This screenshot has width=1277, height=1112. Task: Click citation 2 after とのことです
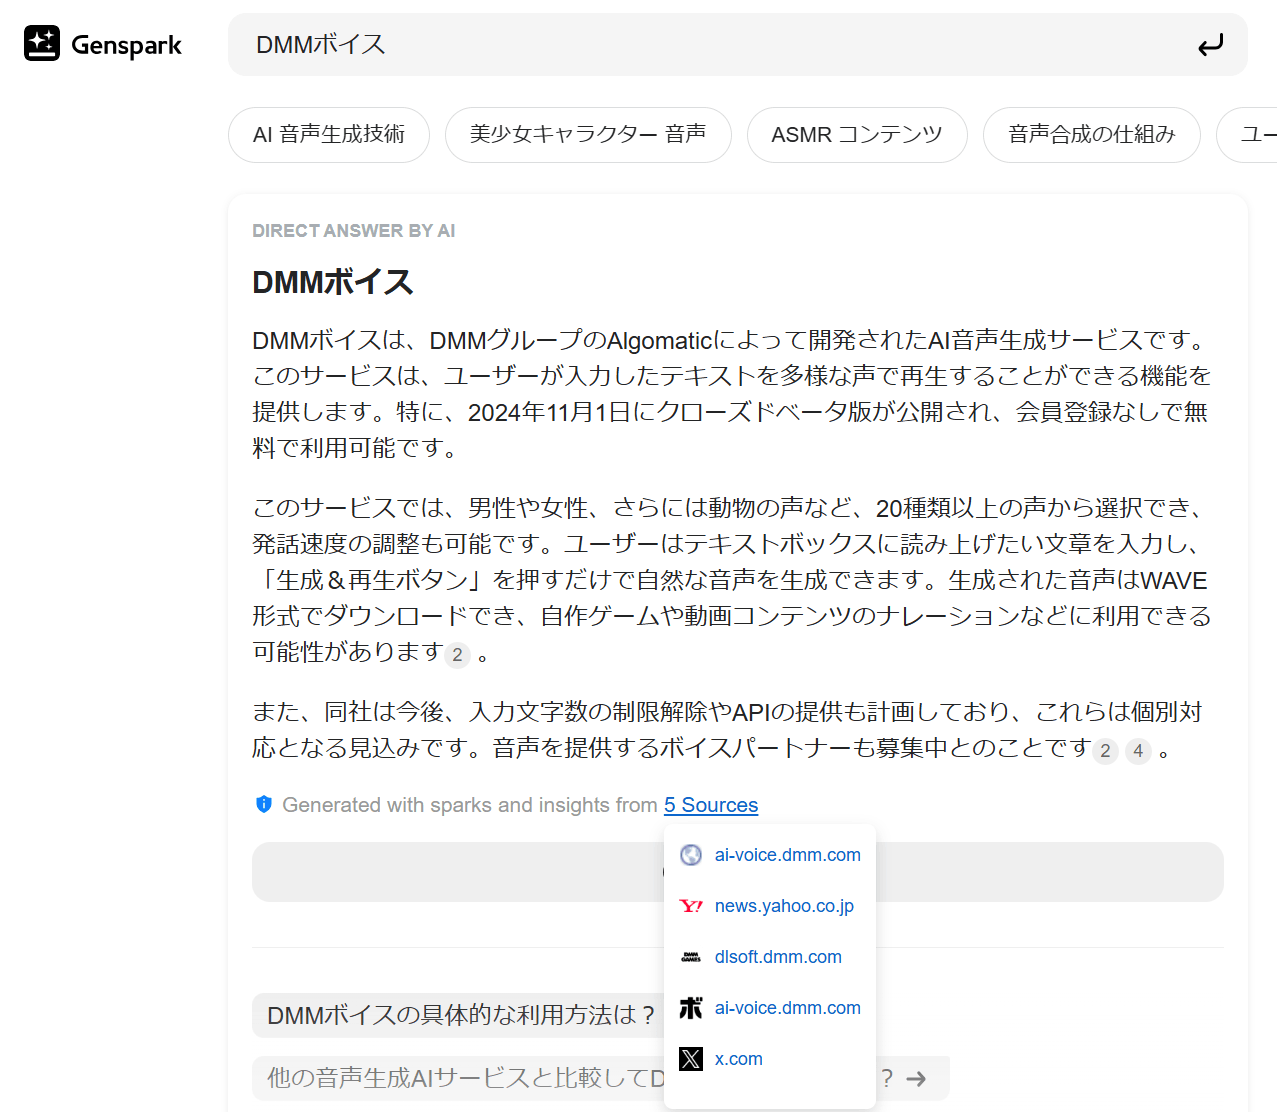pos(1105,751)
